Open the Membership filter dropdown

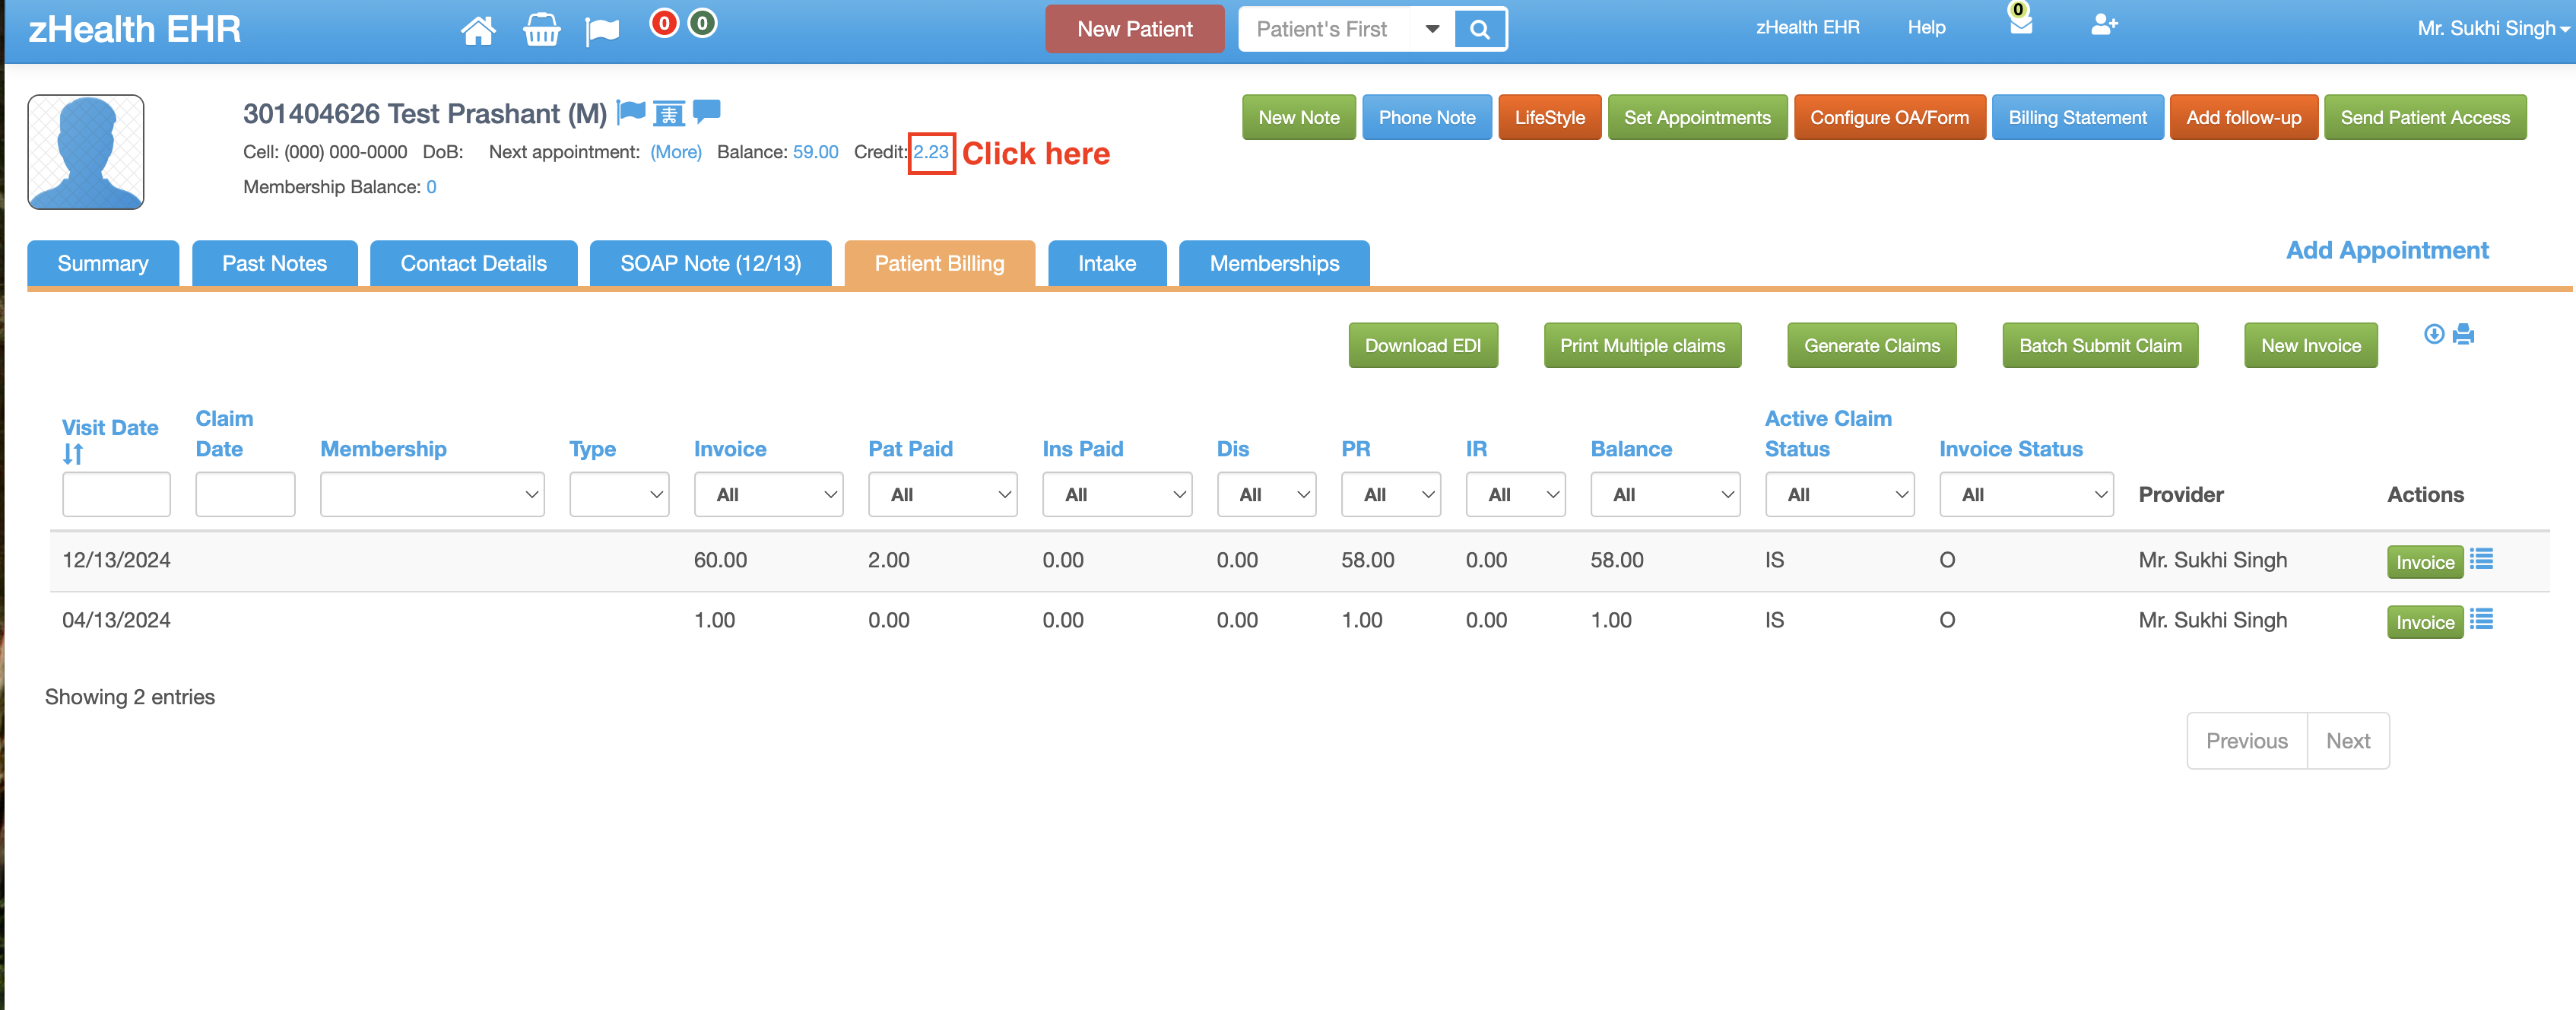[x=432, y=494]
